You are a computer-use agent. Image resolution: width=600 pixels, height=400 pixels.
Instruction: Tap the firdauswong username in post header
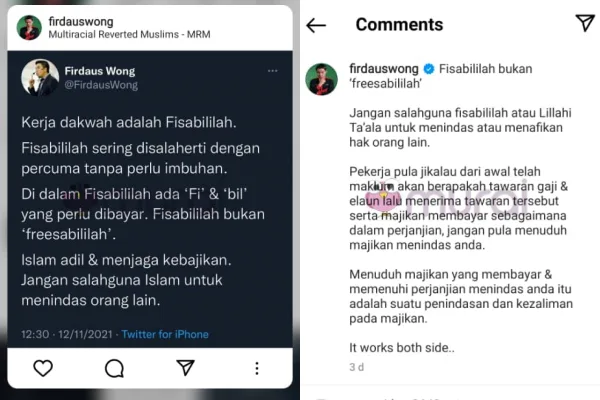pyautogui.click(x=81, y=22)
